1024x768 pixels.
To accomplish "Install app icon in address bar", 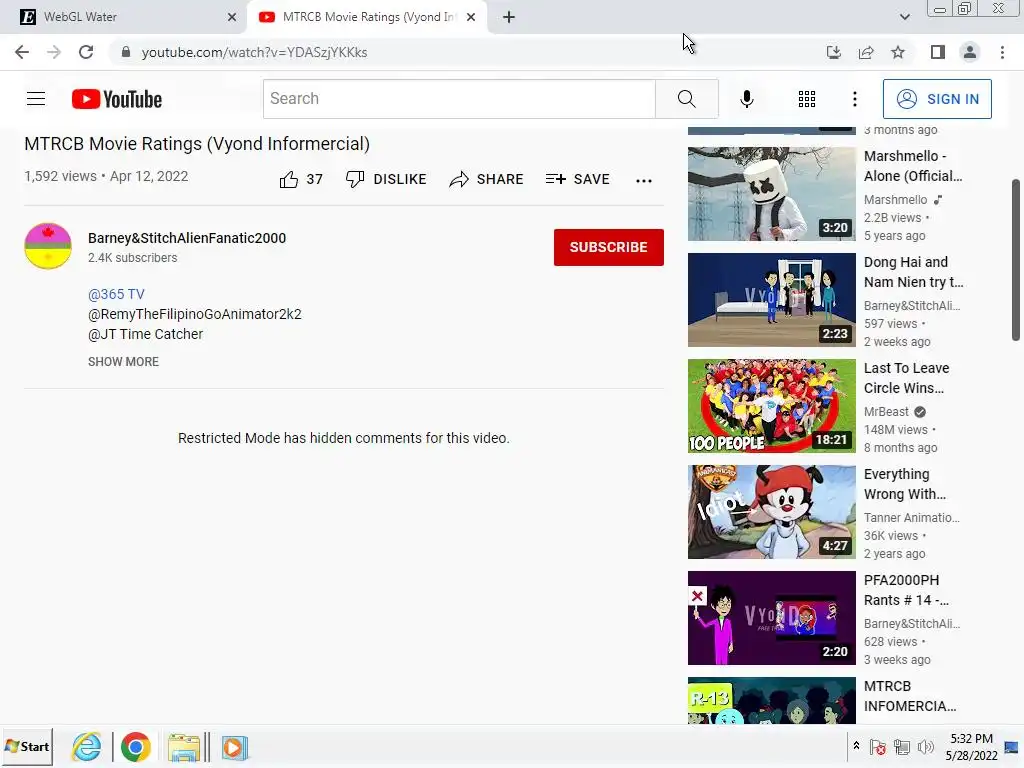I will point(833,52).
